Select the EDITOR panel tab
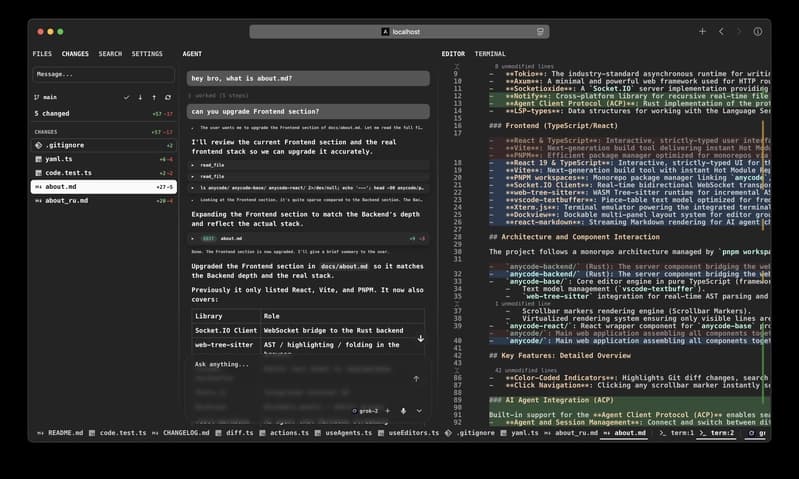 tap(453, 54)
